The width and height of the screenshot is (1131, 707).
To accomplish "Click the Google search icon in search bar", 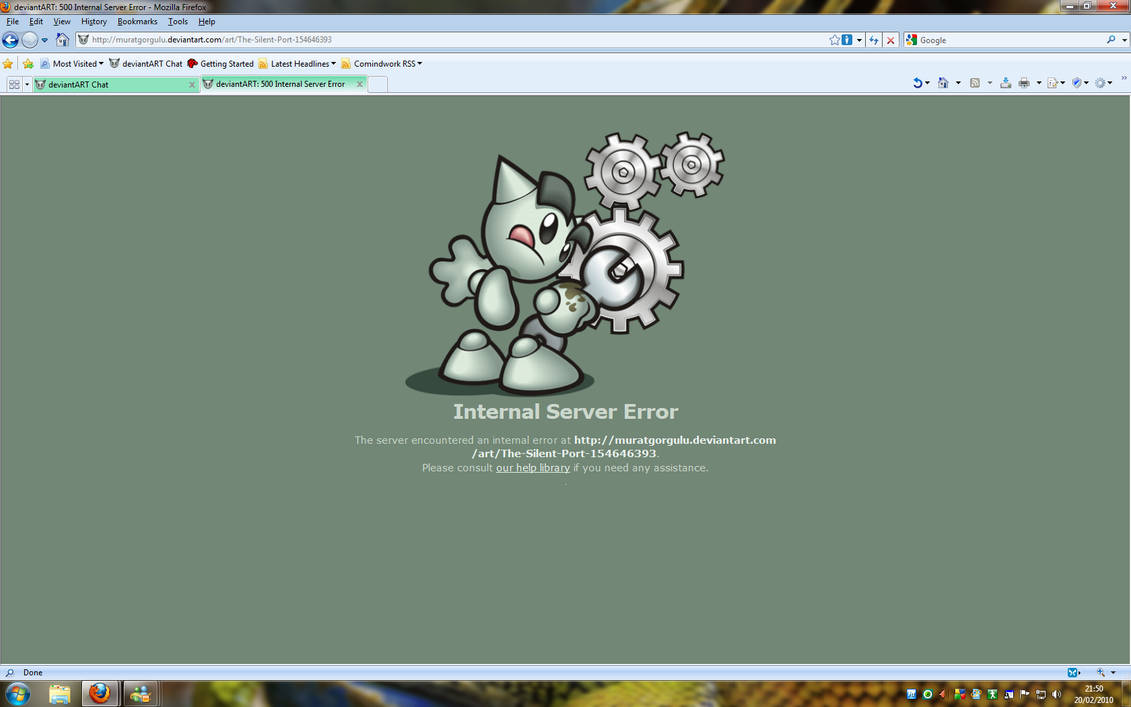I will (911, 40).
